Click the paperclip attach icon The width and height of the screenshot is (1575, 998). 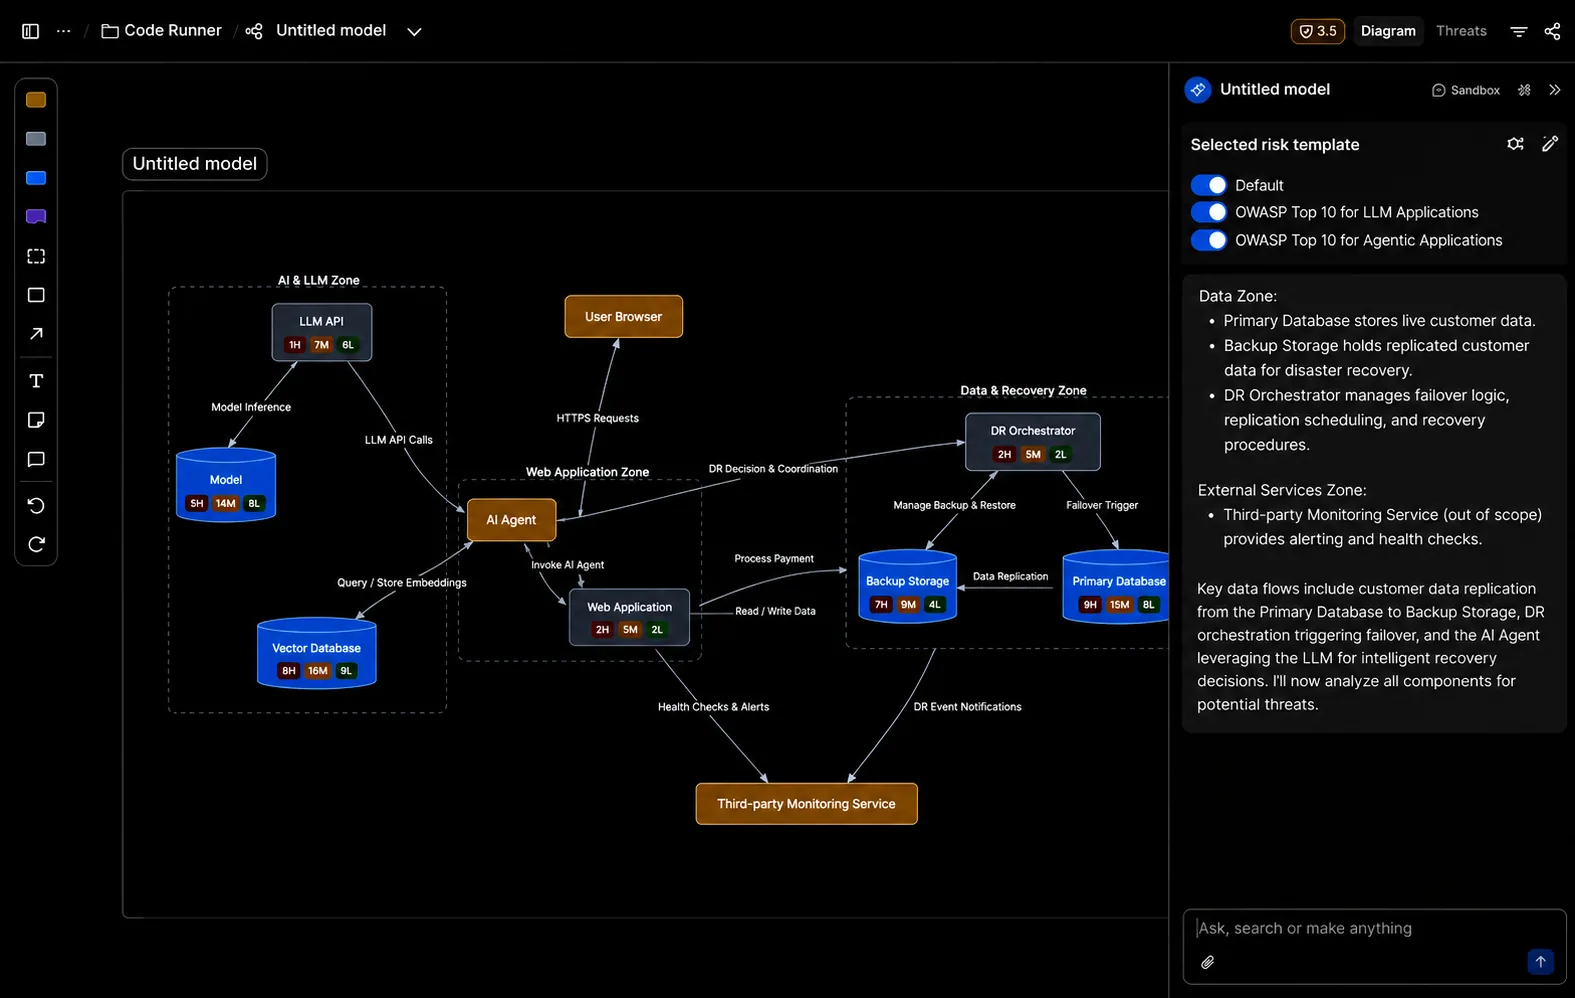point(1208,962)
